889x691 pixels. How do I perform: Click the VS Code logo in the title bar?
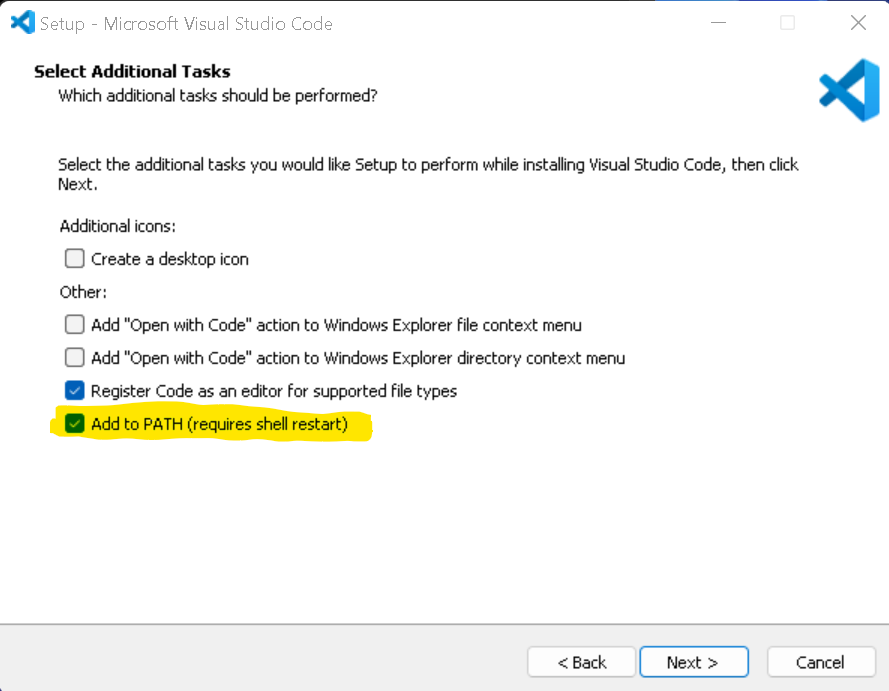pyautogui.click(x=22, y=21)
